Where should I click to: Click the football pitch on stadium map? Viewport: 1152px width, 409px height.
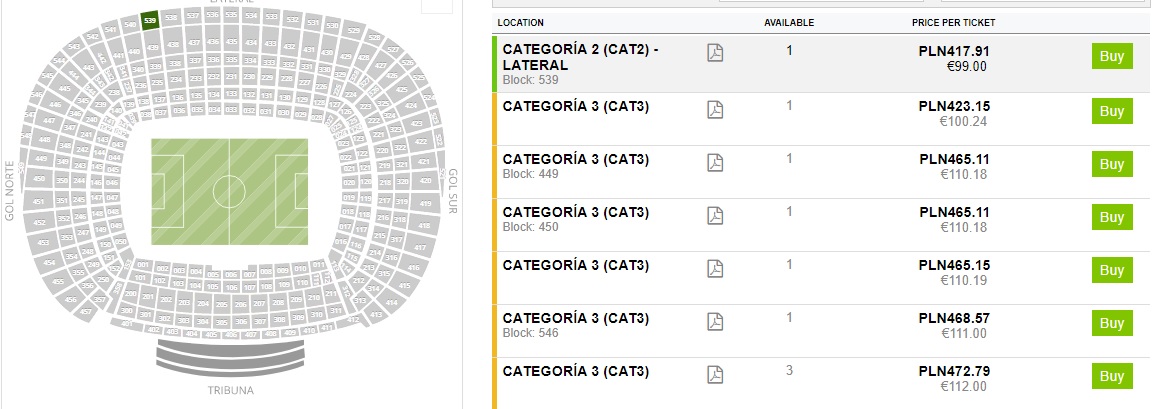click(x=229, y=192)
